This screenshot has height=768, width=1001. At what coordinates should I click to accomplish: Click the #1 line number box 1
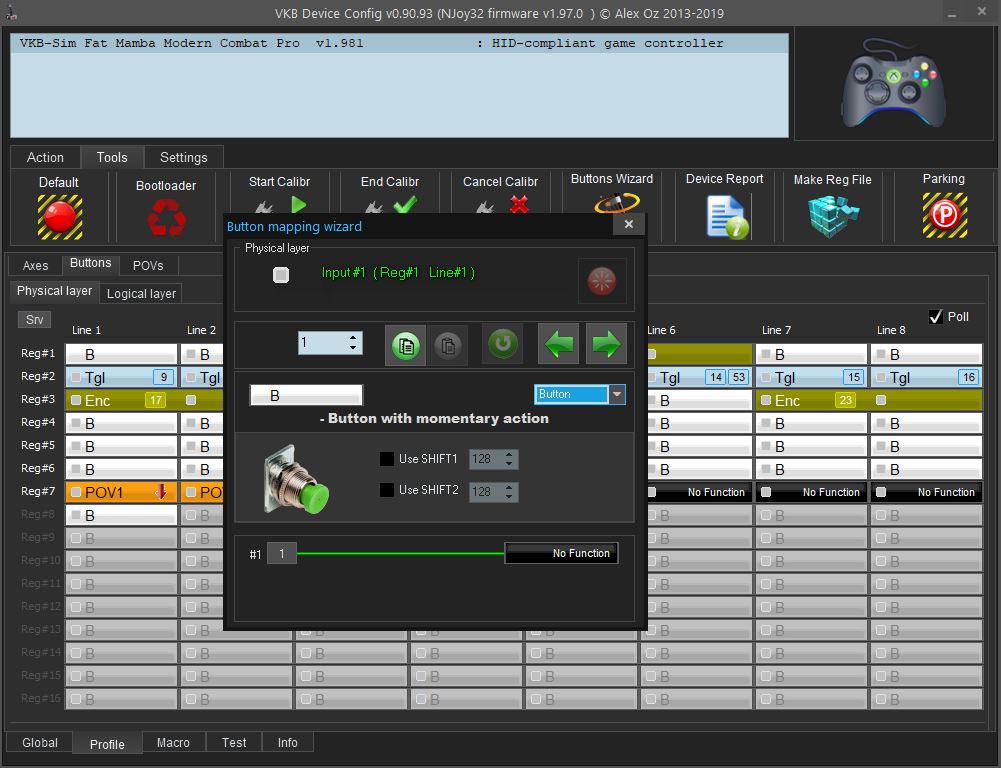[282, 553]
